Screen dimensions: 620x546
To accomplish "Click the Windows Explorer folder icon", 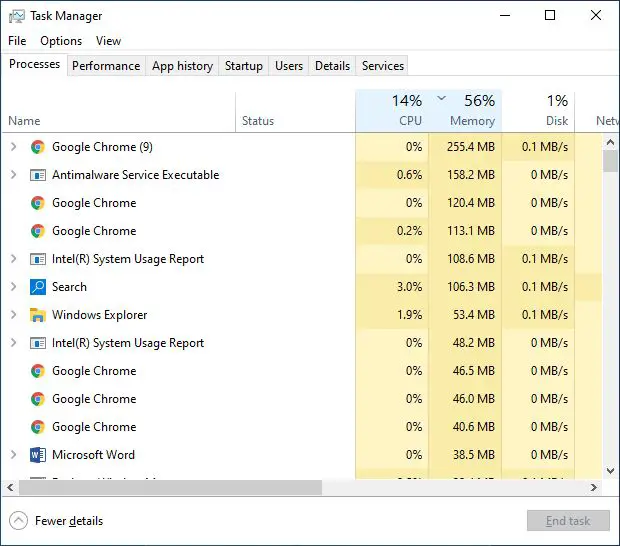I will click(x=38, y=315).
